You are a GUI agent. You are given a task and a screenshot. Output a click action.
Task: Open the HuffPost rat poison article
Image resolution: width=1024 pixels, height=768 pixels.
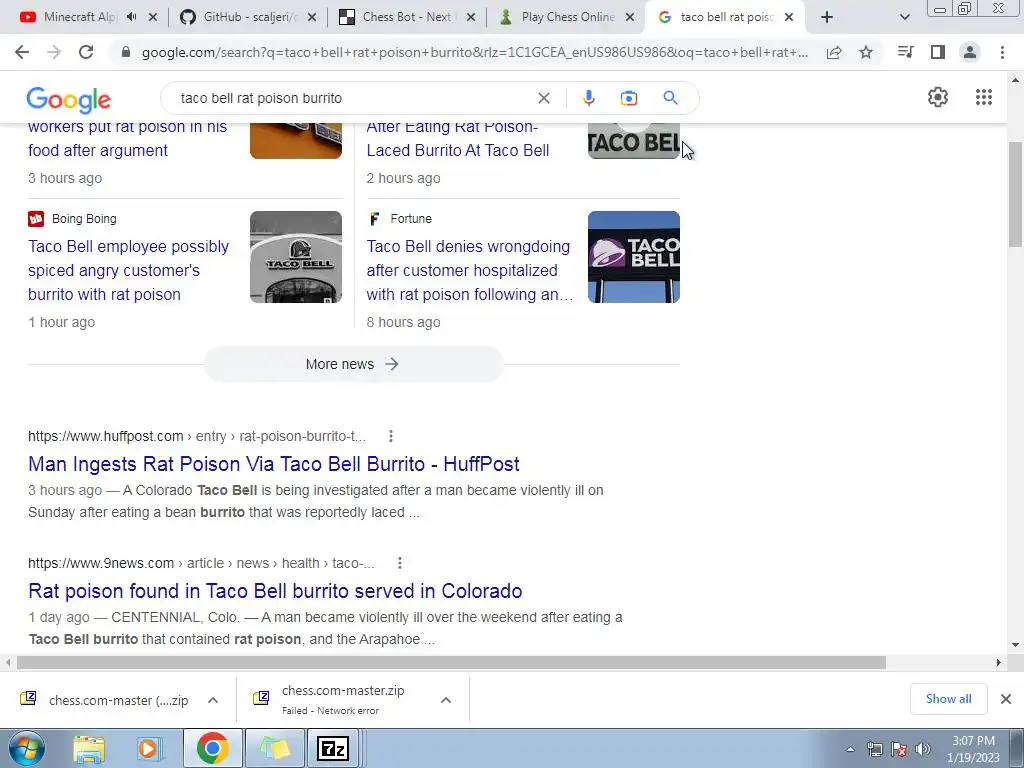click(274, 464)
